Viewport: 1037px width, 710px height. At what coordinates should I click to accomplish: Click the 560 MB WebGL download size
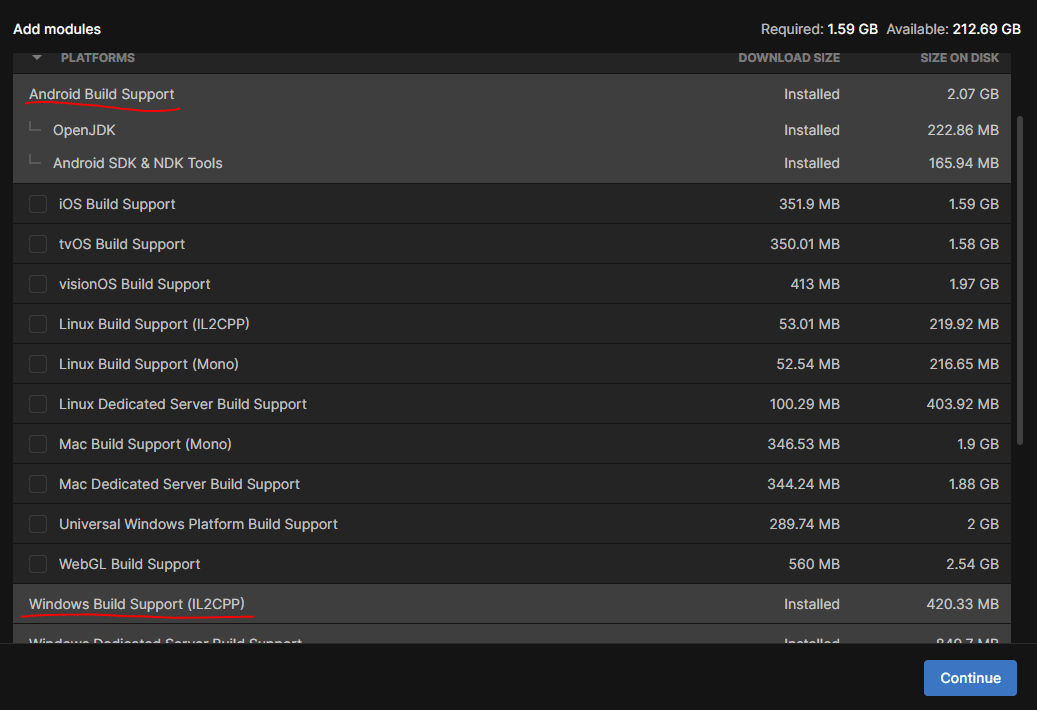(814, 564)
